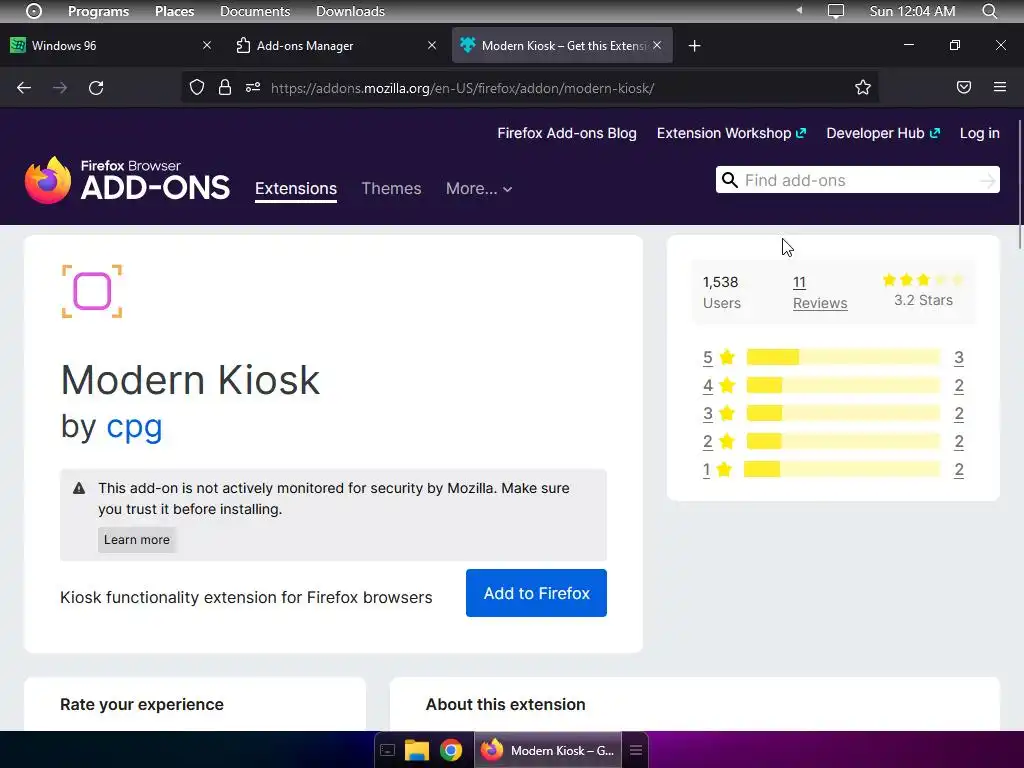The image size is (1024, 768).
Task: Click the display icon in top panel
Action: [836, 11]
